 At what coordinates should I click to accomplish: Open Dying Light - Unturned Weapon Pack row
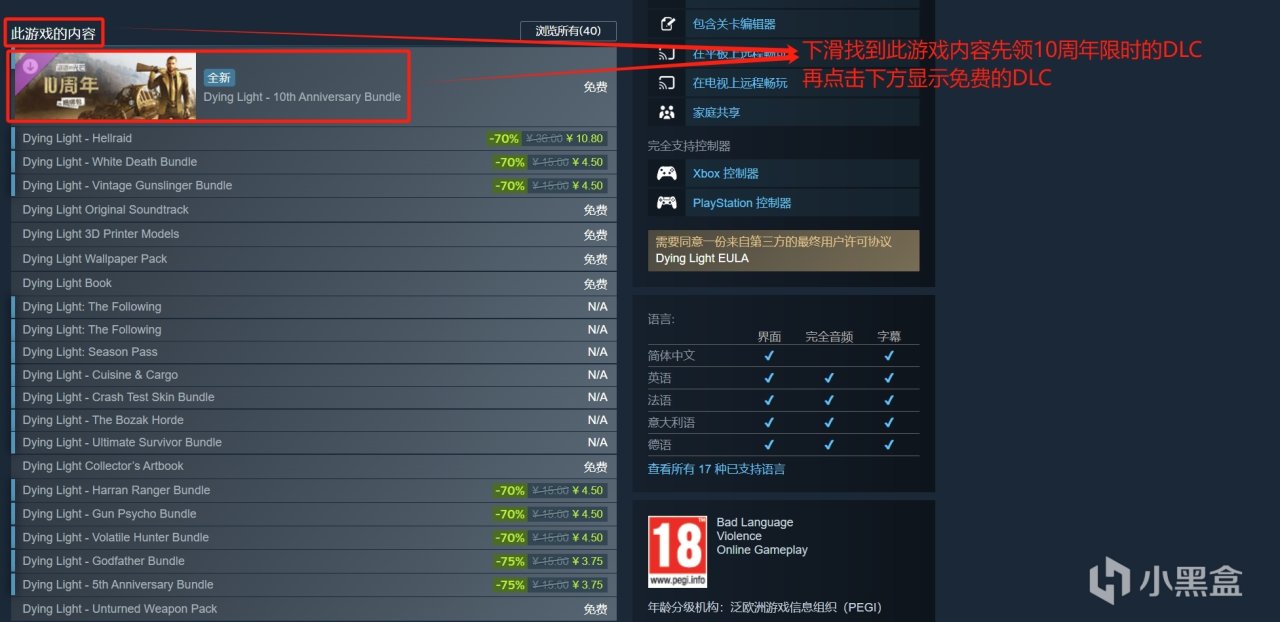314,609
